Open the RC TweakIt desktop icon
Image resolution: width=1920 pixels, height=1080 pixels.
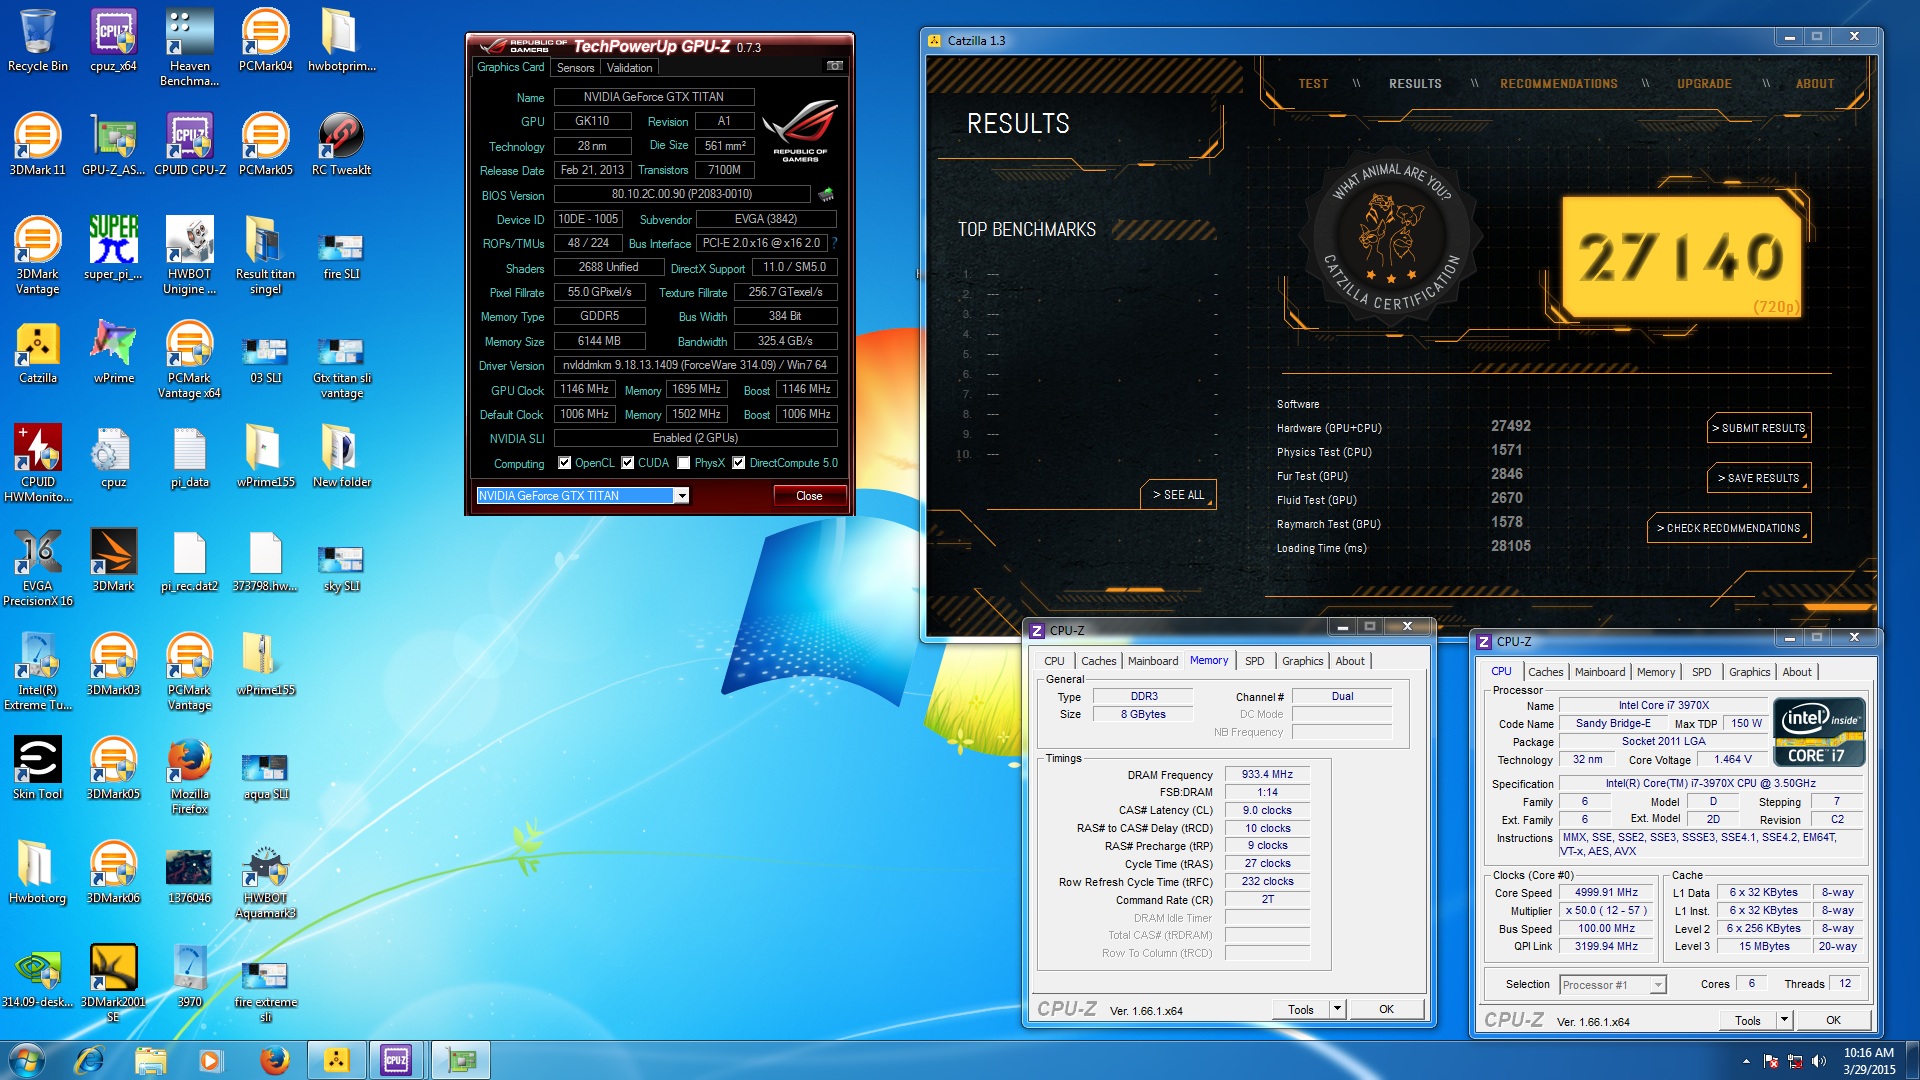341,145
